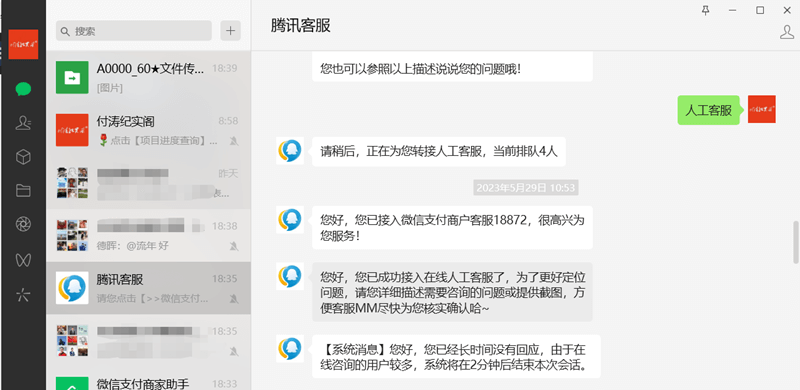This screenshot has height=390, width=800.
Task: Open the Chats tab in the sidebar
Action: 23,89
